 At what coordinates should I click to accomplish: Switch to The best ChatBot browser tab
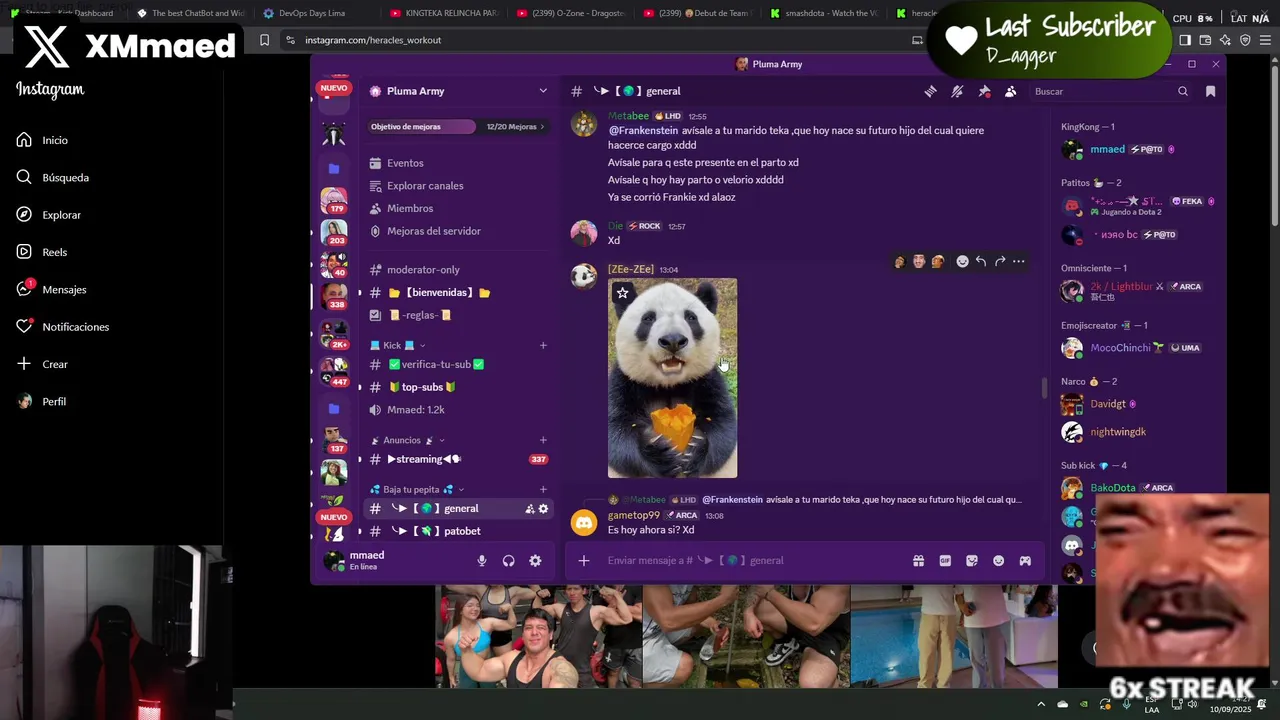(x=190, y=13)
